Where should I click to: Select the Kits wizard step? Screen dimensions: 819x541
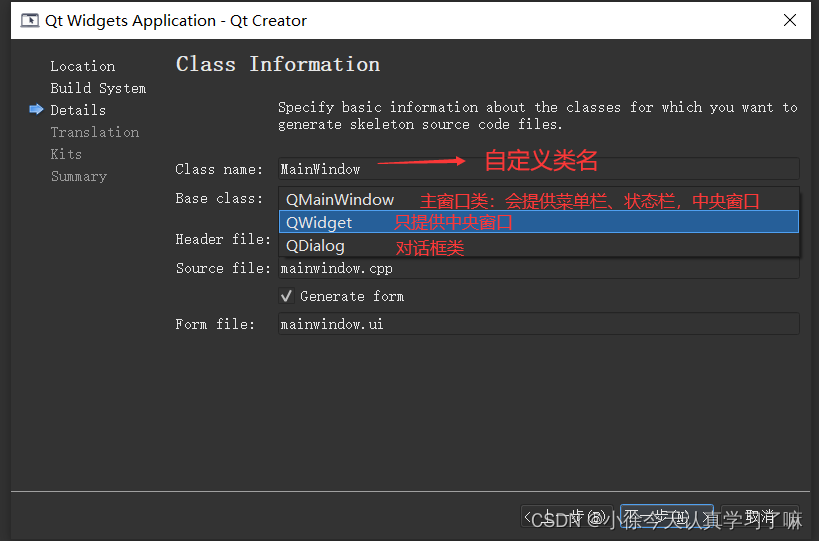pos(66,154)
